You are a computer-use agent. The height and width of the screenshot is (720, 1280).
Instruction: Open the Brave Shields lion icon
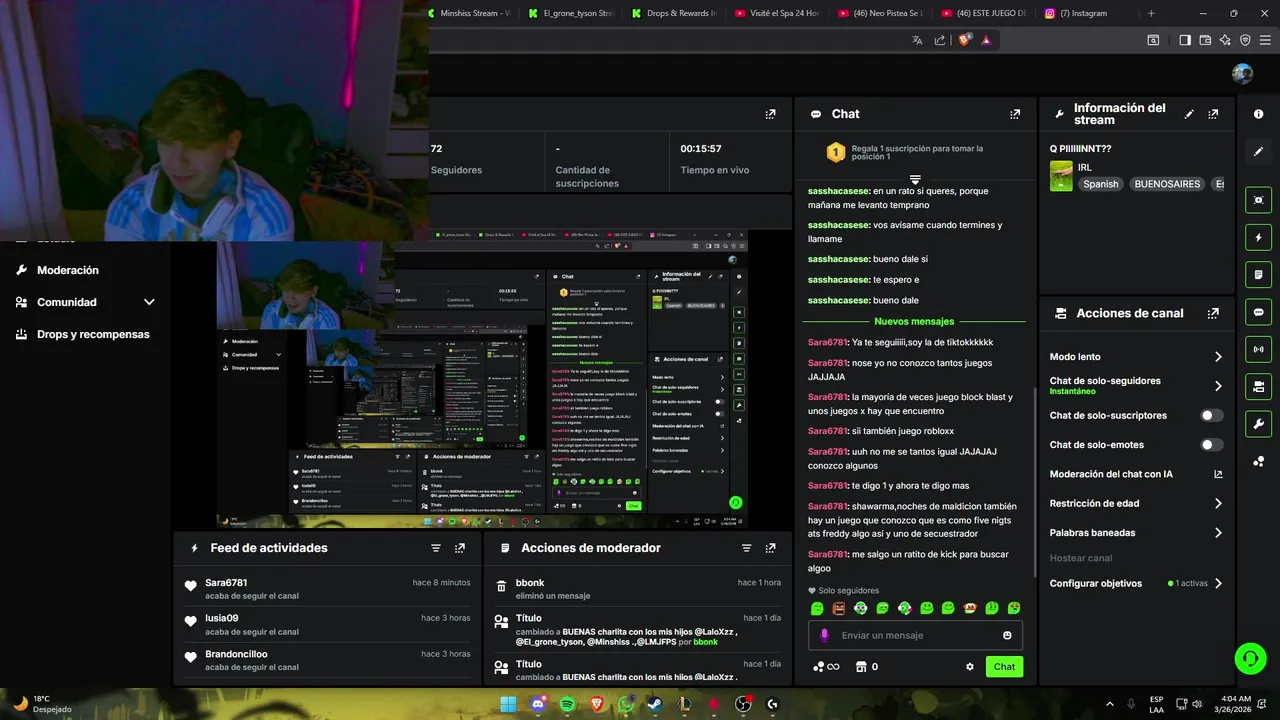pos(965,40)
